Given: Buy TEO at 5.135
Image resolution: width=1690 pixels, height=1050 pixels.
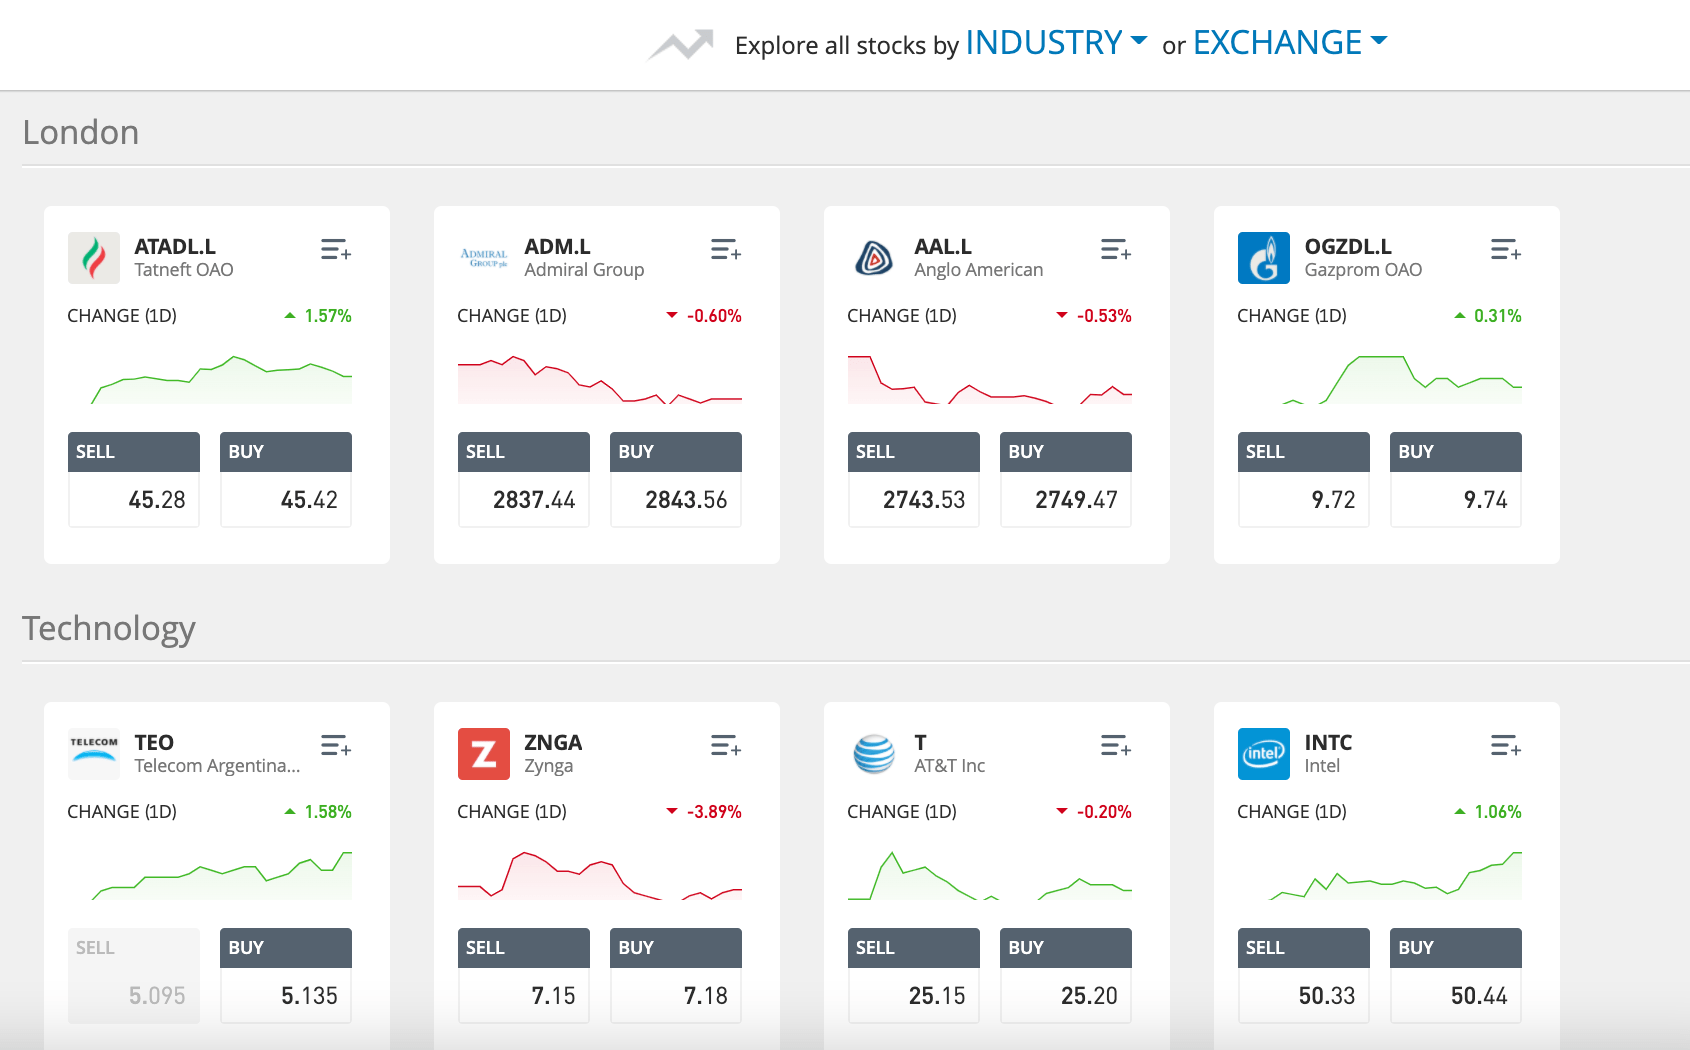Looking at the screenshot, I should [286, 975].
